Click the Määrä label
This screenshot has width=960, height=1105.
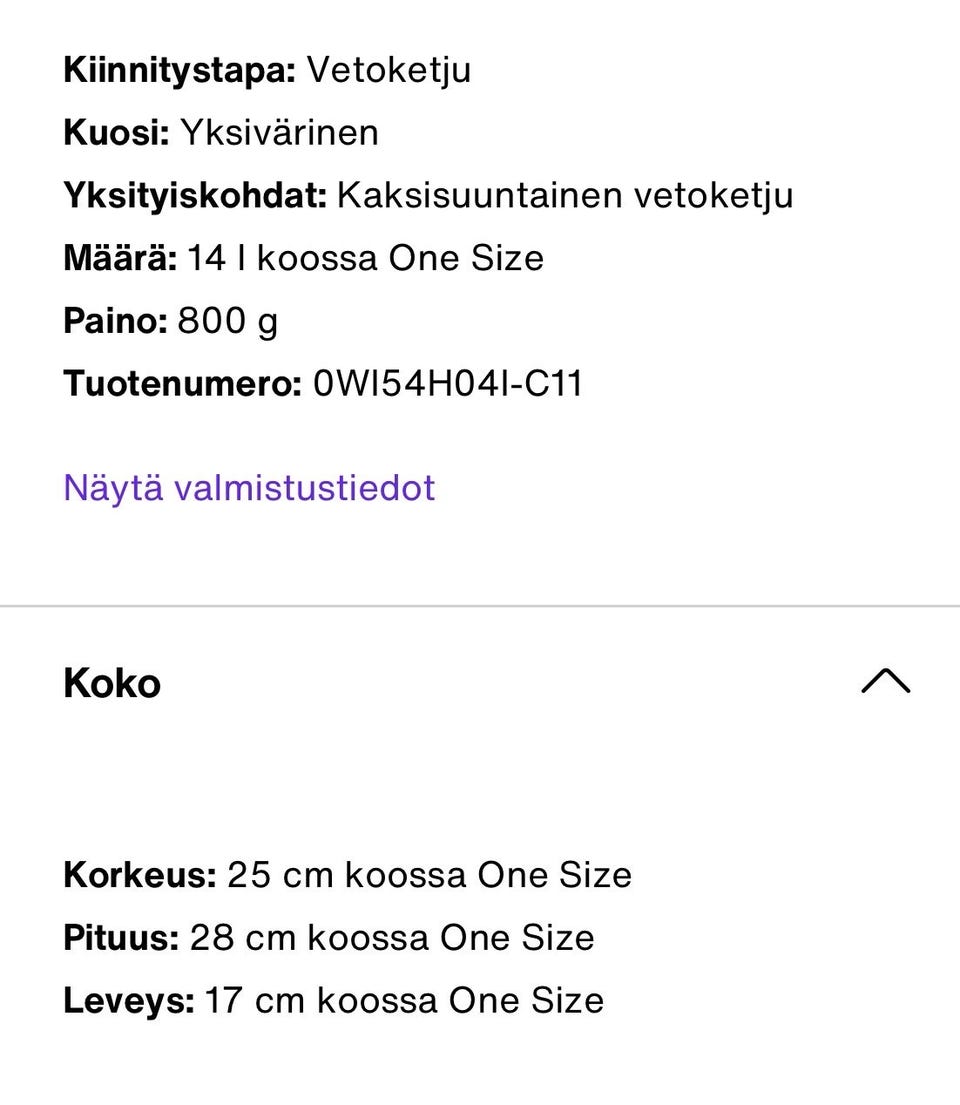pyautogui.click(x=120, y=259)
